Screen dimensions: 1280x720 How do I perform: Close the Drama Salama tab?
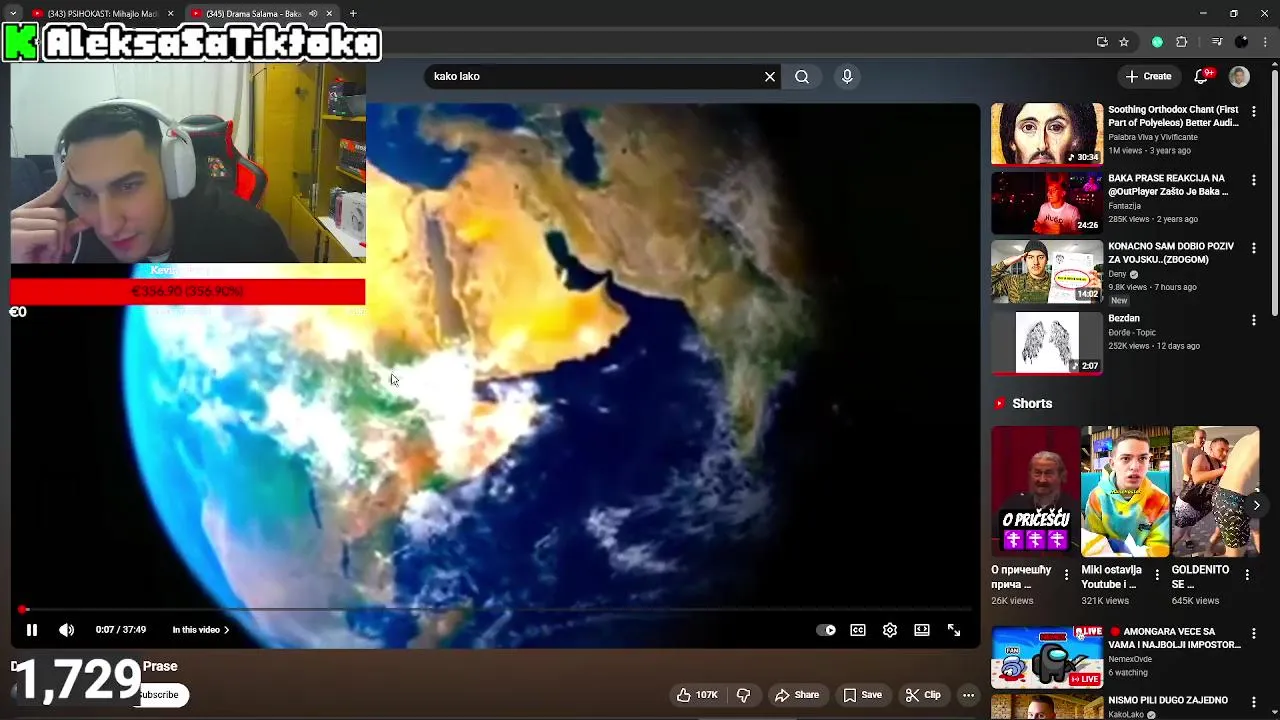[329, 14]
